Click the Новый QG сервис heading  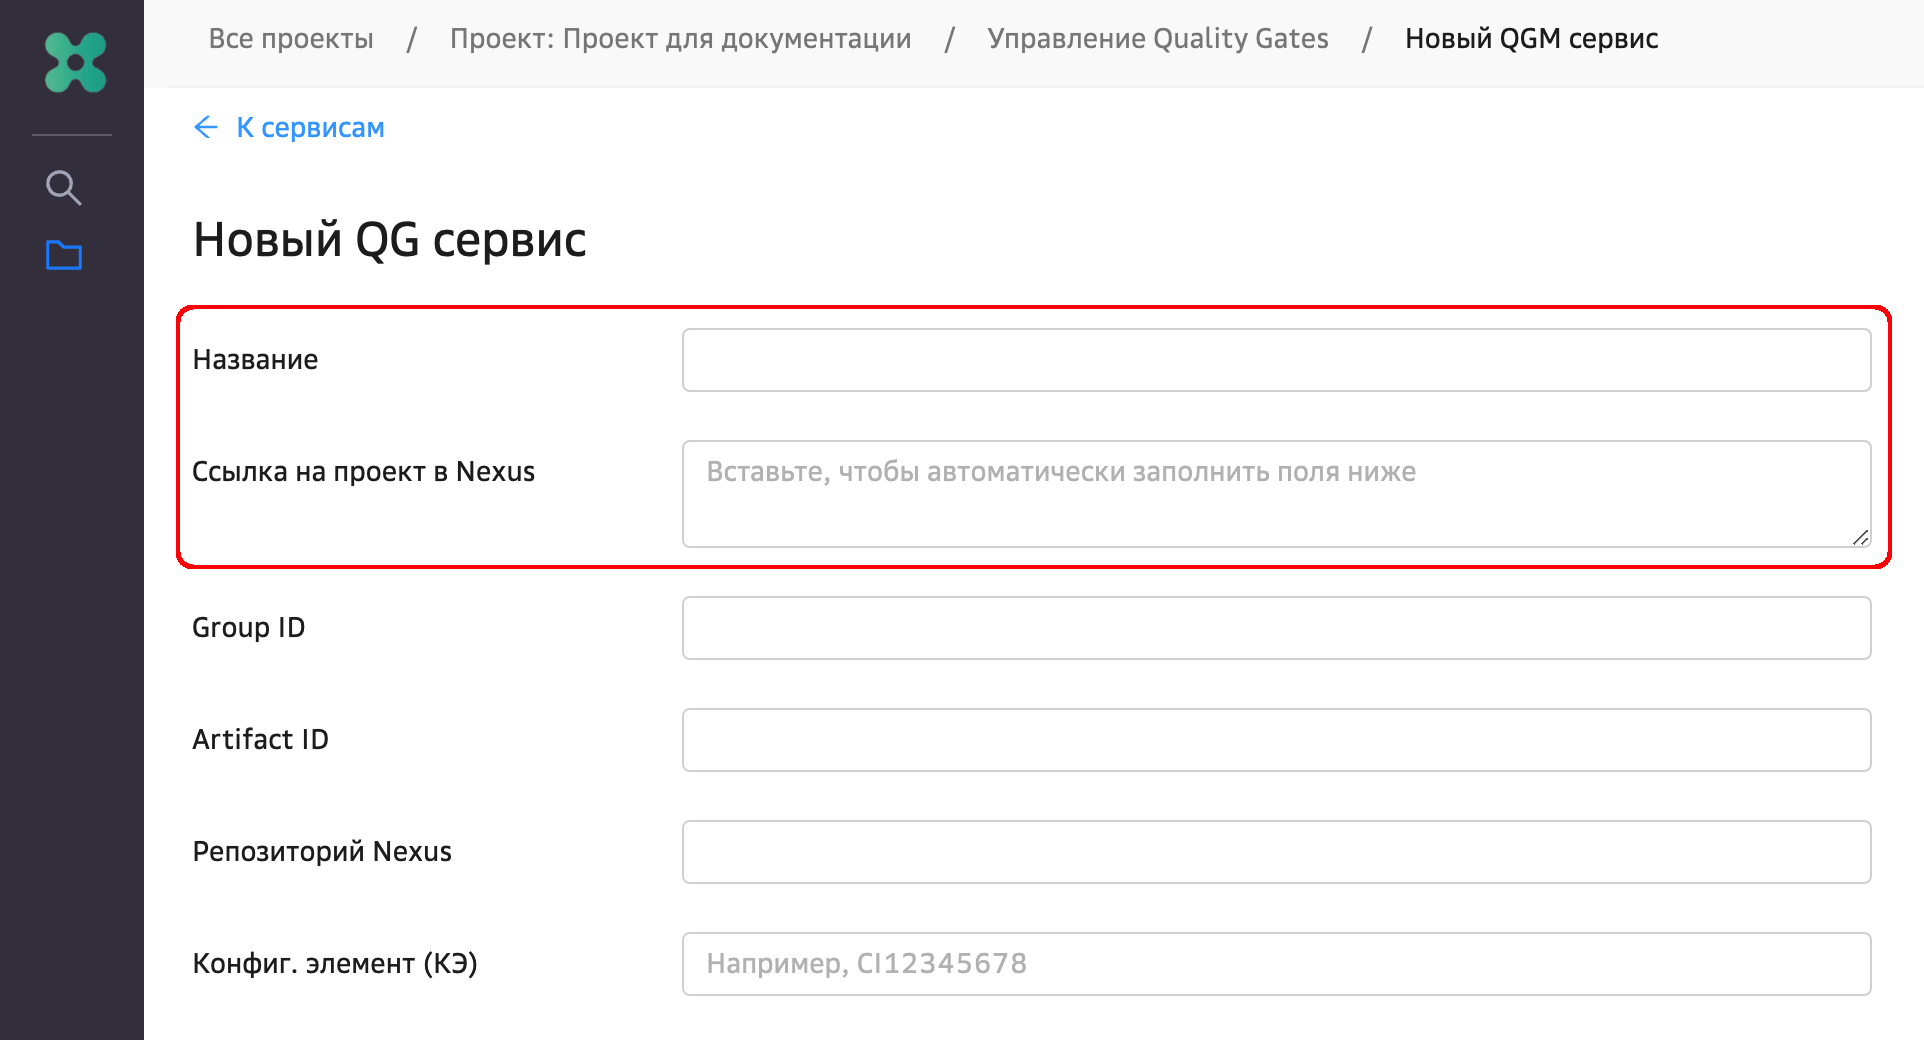point(389,240)
